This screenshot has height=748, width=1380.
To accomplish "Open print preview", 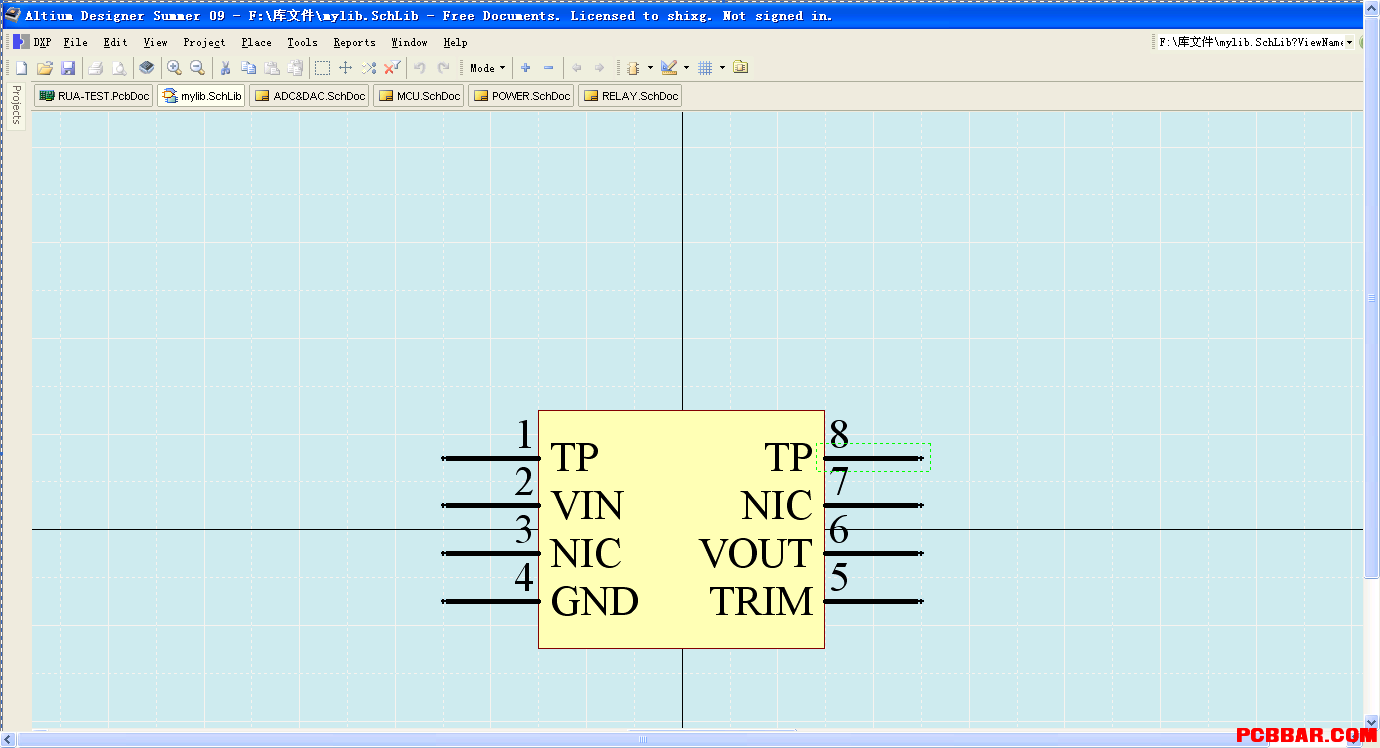I will 119,68.
